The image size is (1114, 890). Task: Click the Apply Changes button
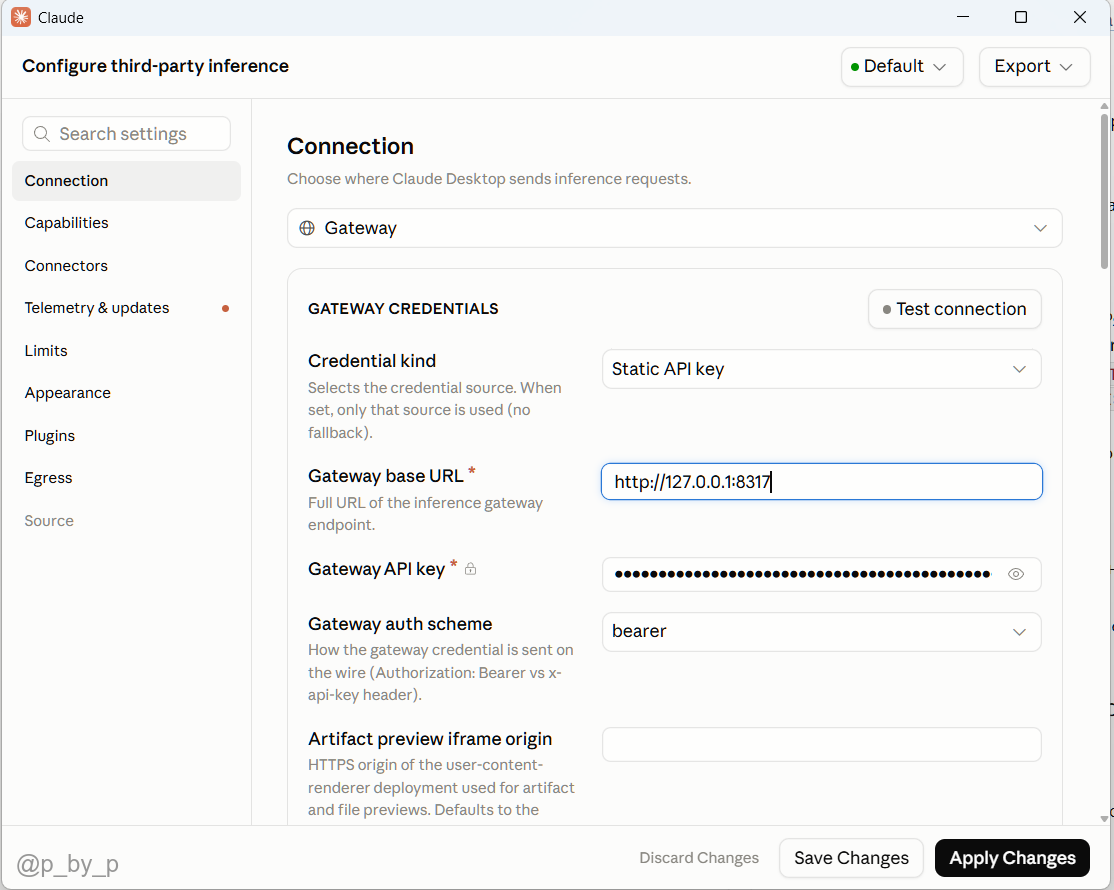coord(1012,858)
